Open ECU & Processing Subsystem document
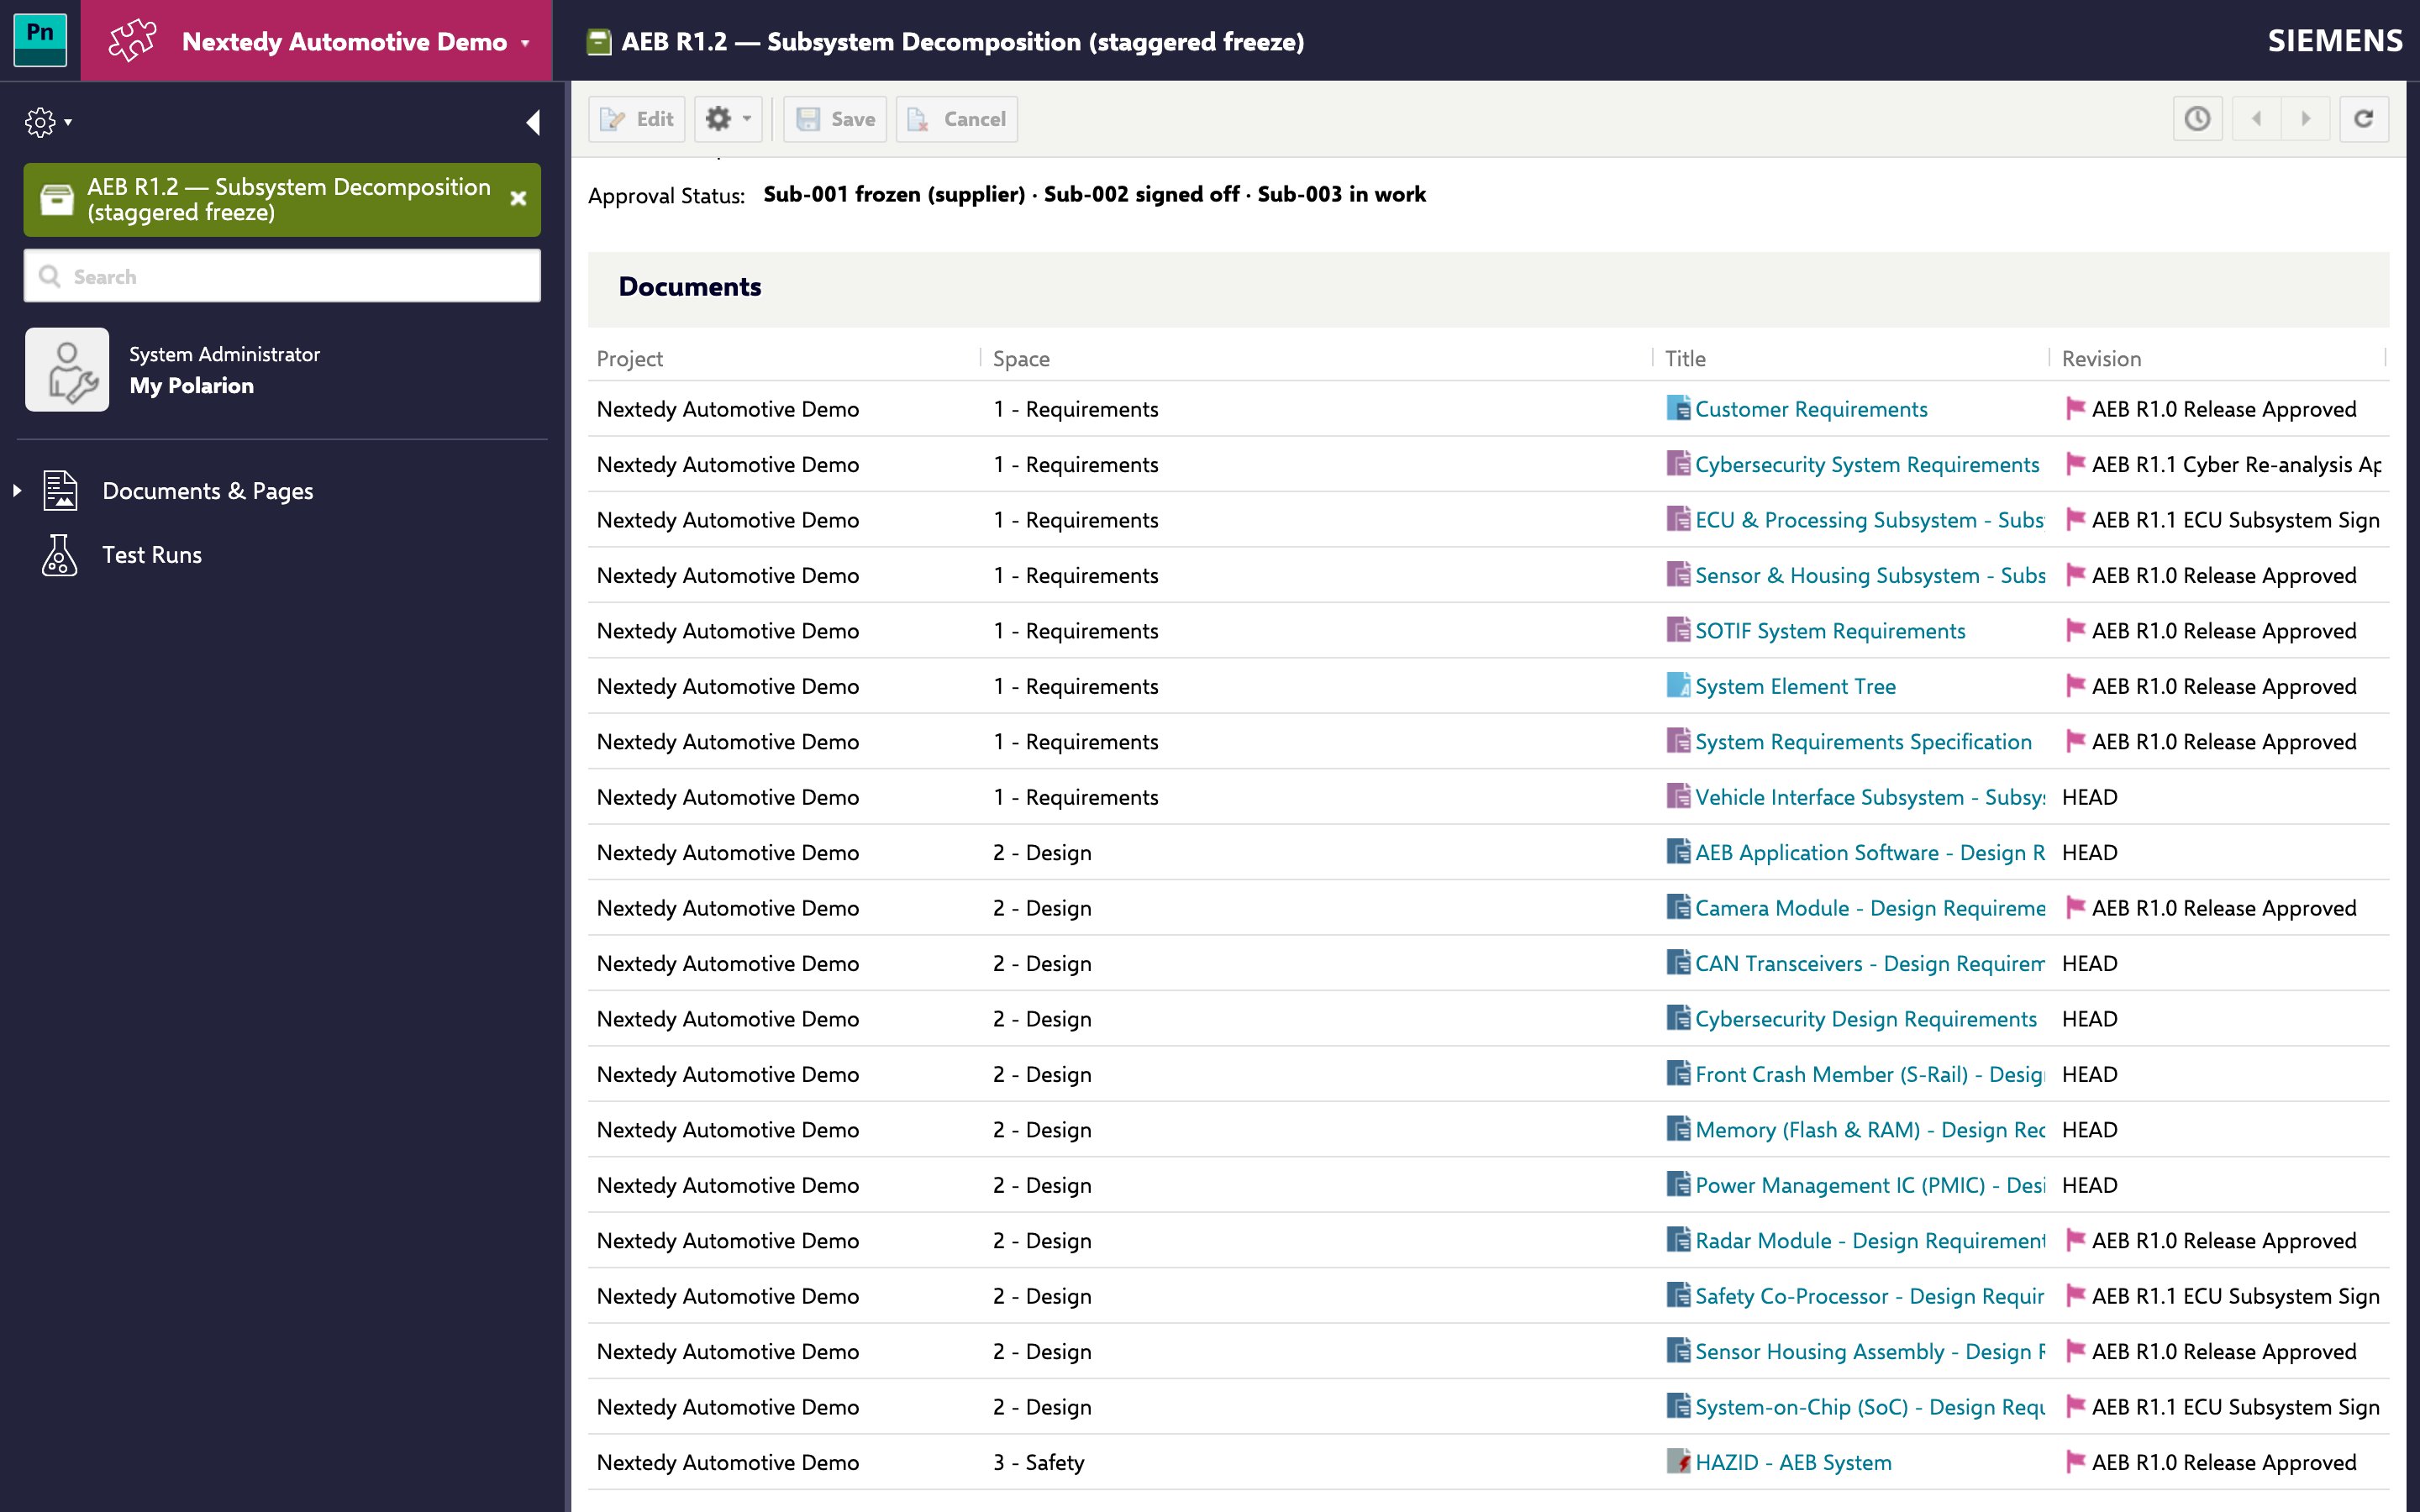Image resolution: width=2420 pixels, height=1512 pixels. 1869,520
